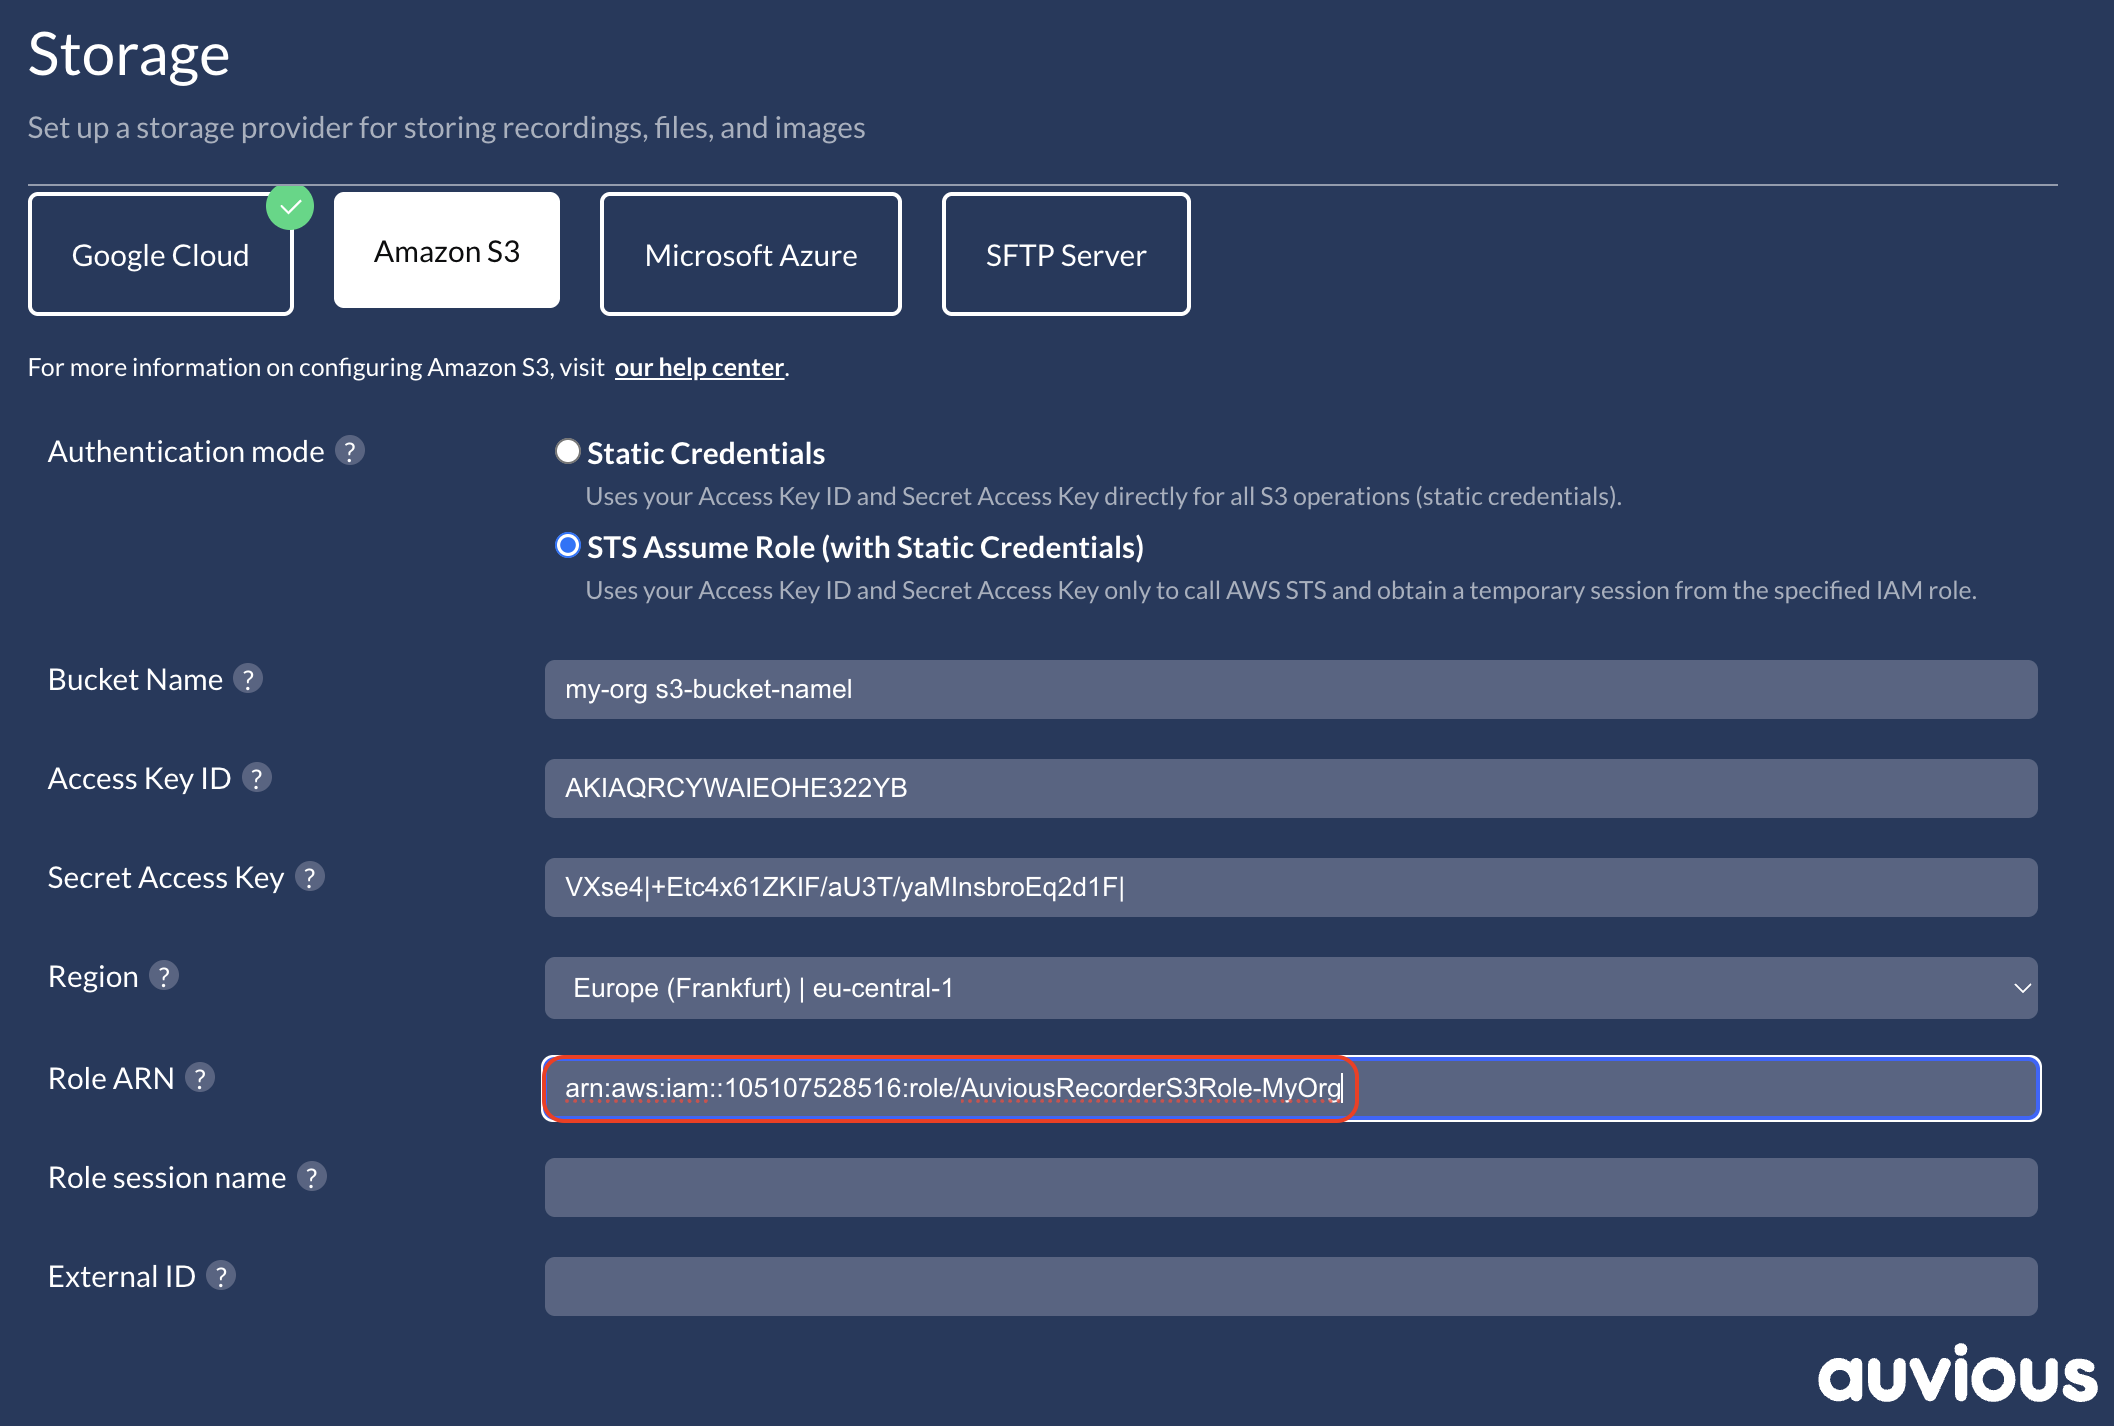
Task: Click help icon next to Role ARN
Action: coord(200,1078)
